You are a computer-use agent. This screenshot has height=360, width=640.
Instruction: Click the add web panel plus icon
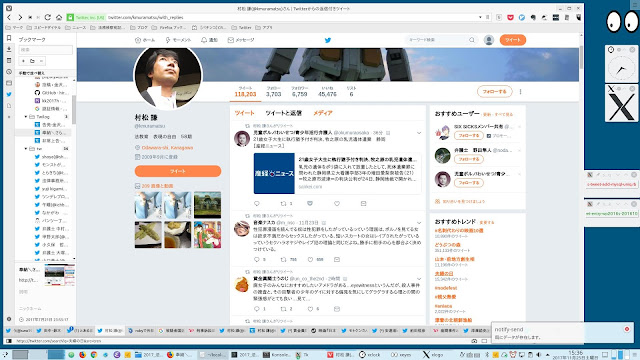click(9, 117)
